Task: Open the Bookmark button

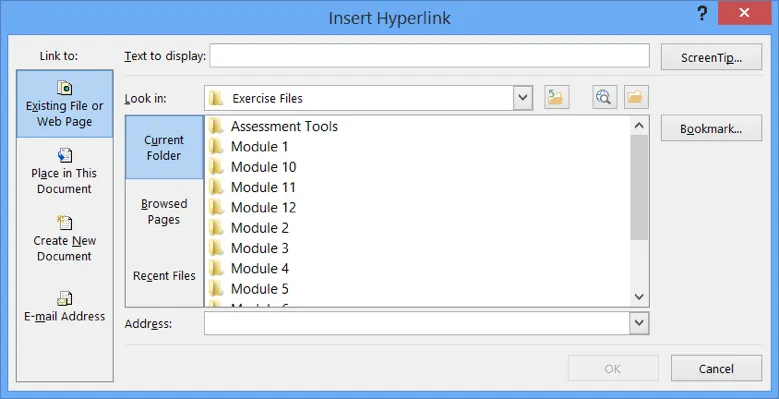Action: click(x=711, y=128)
